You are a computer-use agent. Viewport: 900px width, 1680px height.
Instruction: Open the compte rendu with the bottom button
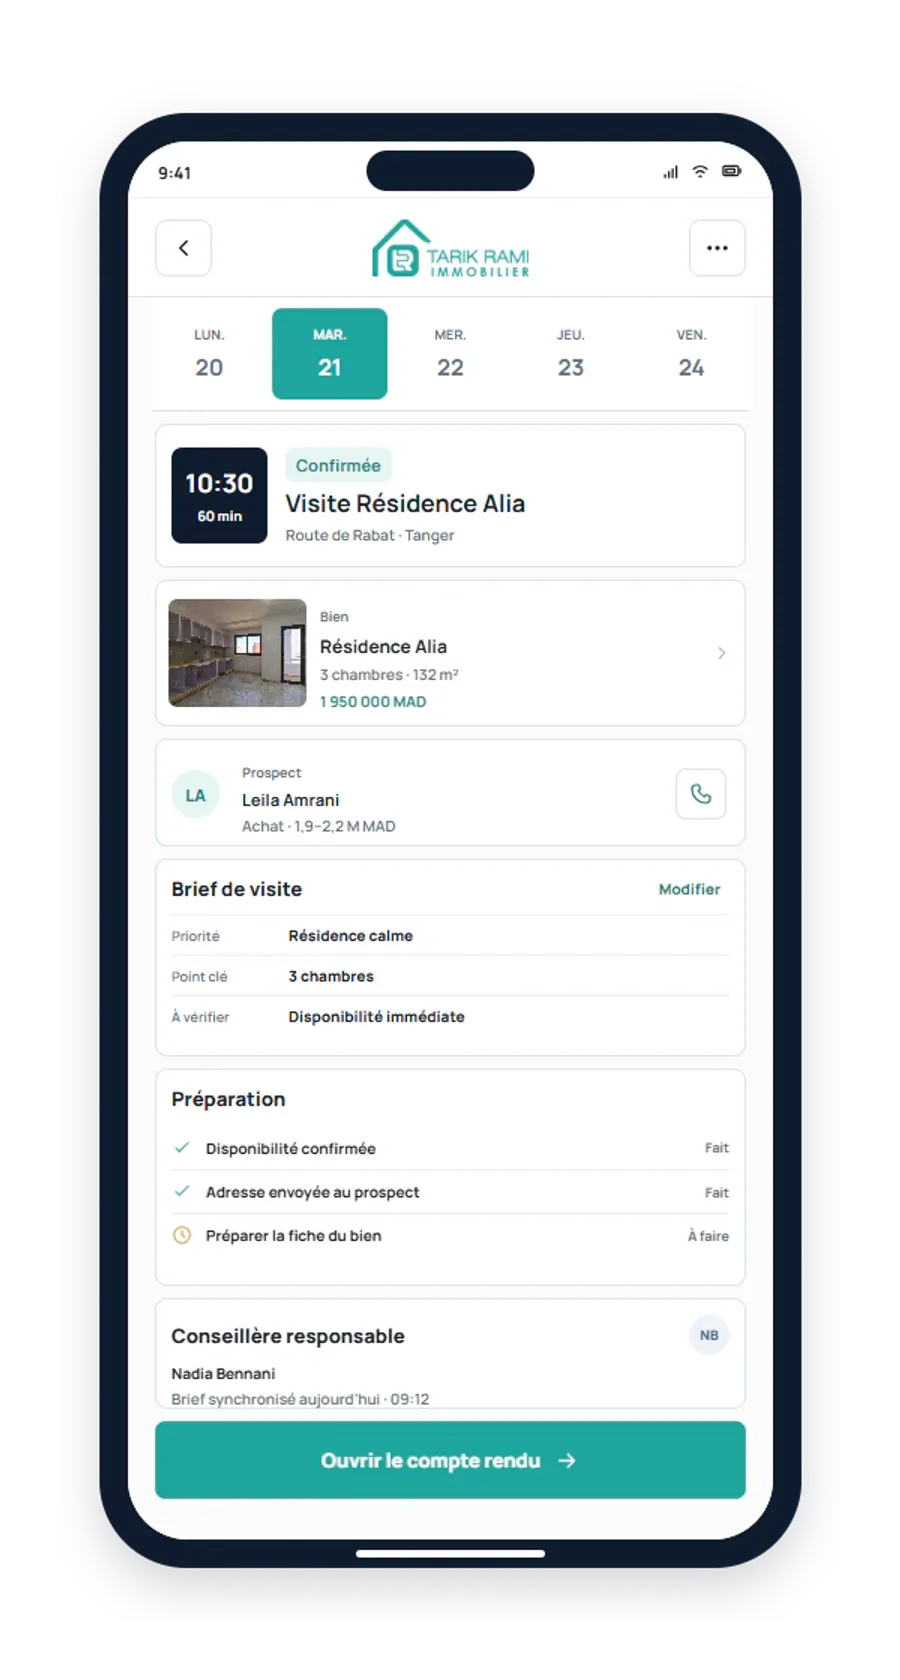(450, 1460)
